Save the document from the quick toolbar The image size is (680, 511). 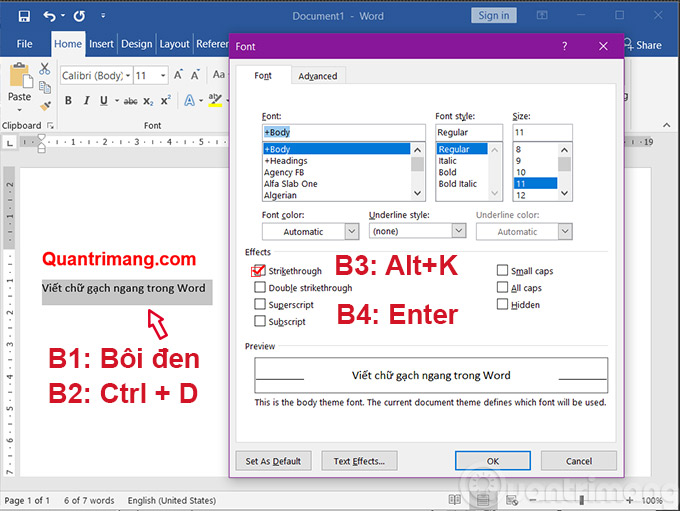coord(24,16)
